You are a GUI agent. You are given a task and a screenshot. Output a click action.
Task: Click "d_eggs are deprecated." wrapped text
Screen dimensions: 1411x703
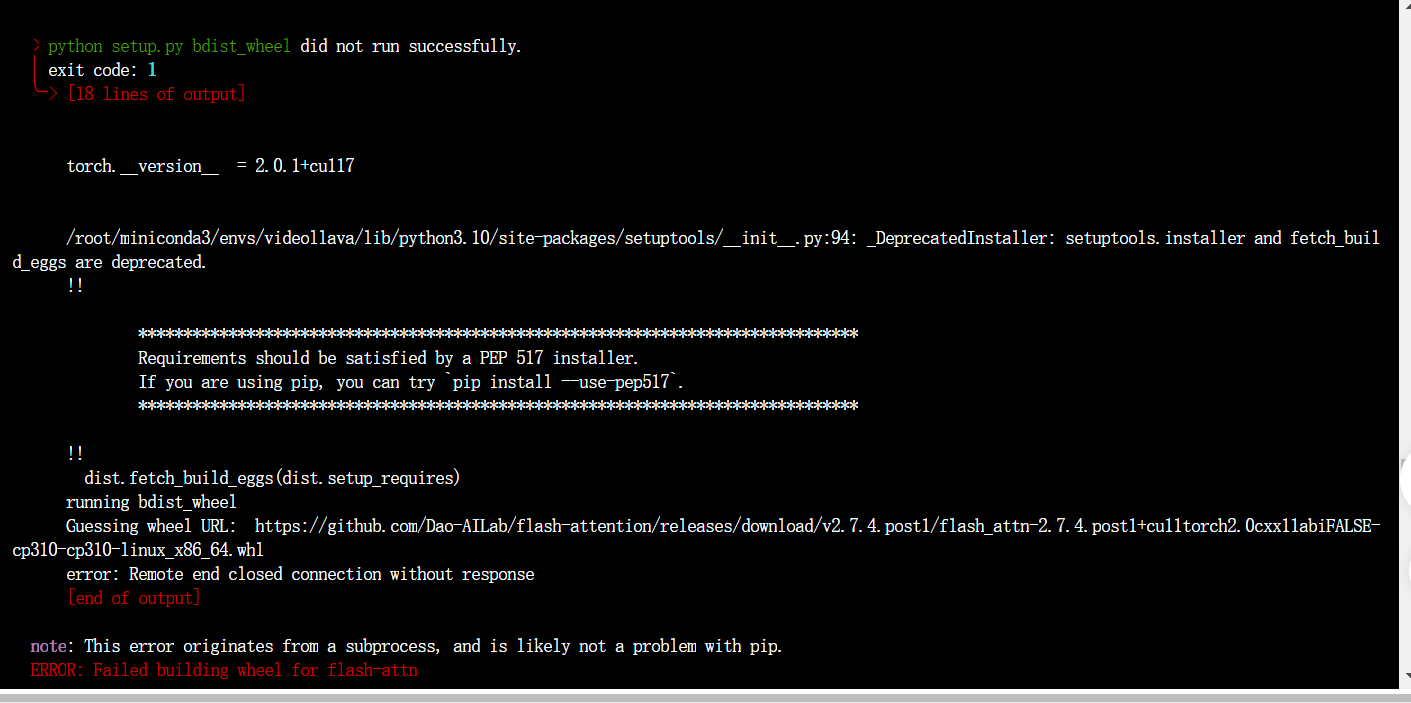pos(109,262)
